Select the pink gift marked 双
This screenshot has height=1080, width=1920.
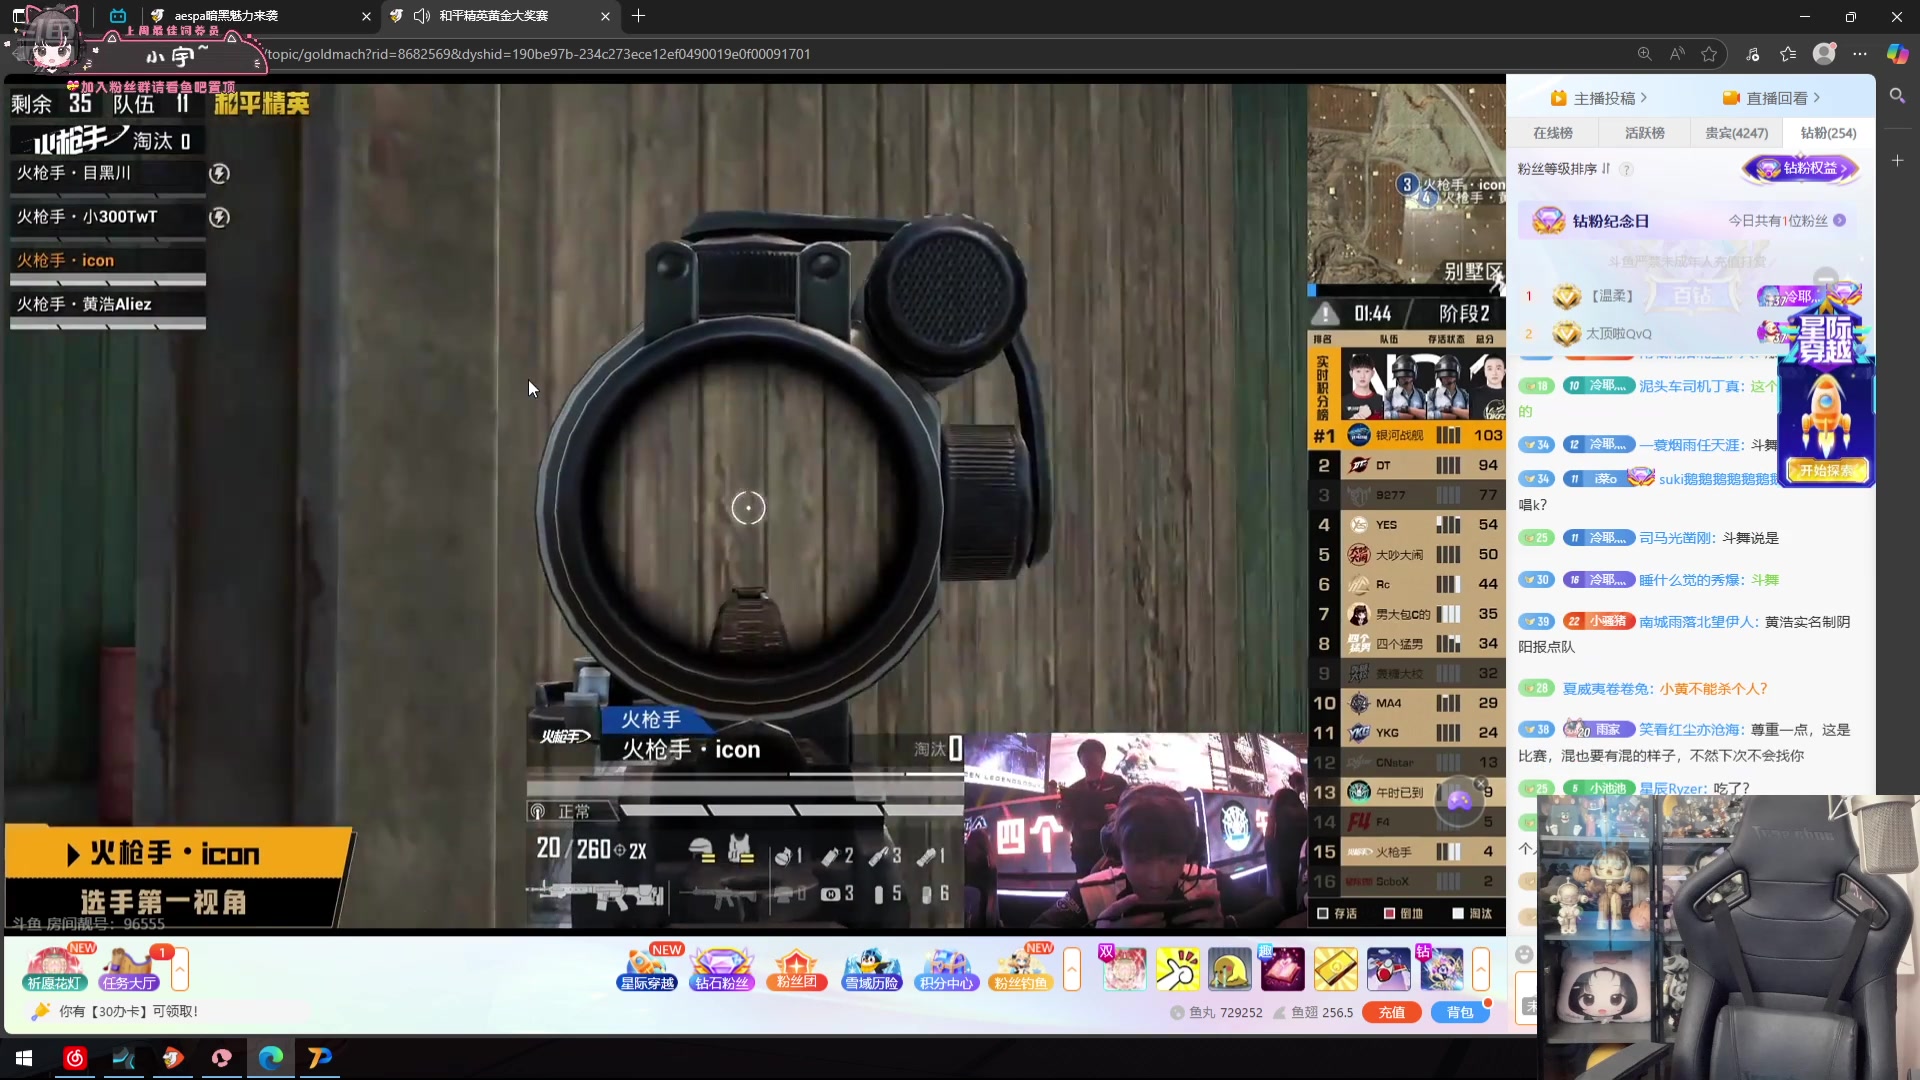click(x=1124, y=969)
